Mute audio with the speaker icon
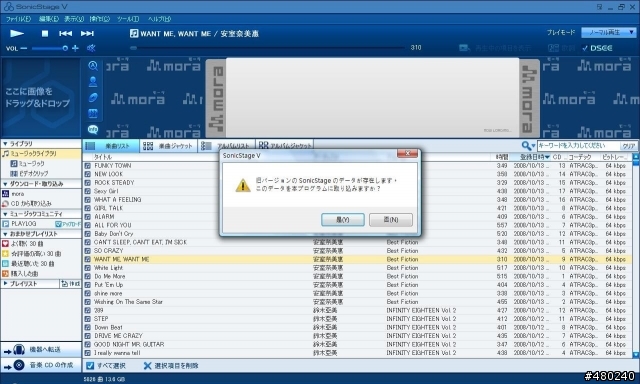This screenshot has height=384, width=640. tap(91, 48)
